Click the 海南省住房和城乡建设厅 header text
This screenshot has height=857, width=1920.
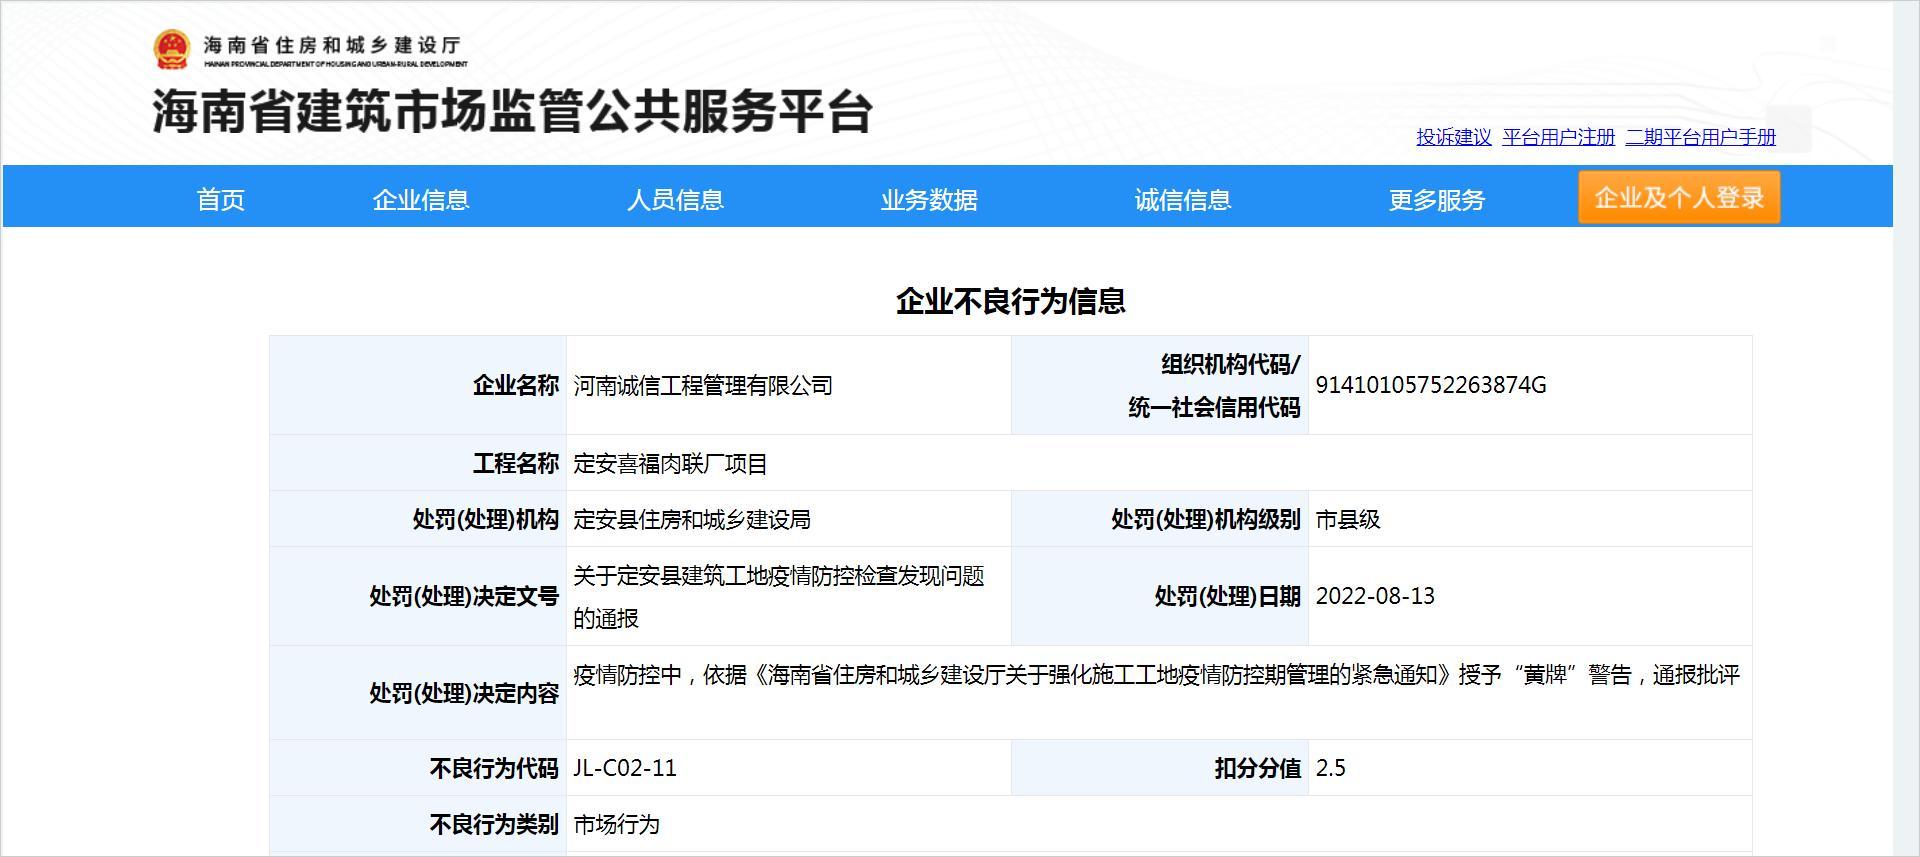coord(332,45)
